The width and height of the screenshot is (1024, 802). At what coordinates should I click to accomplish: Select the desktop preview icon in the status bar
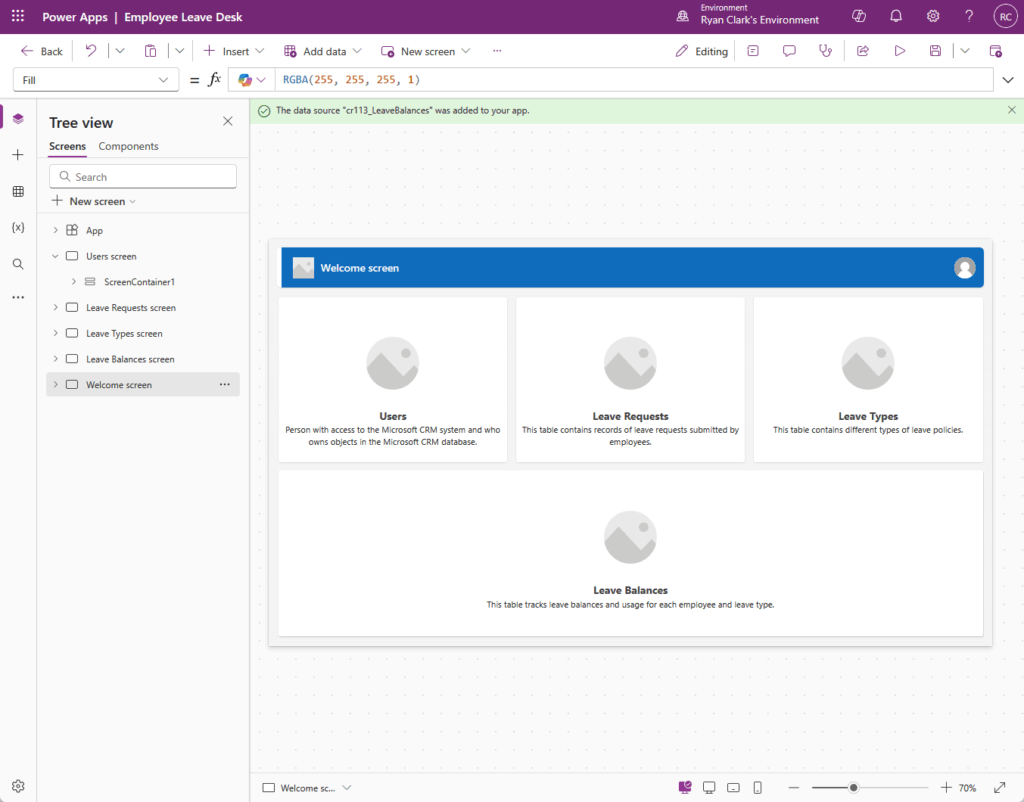[709, 788]
